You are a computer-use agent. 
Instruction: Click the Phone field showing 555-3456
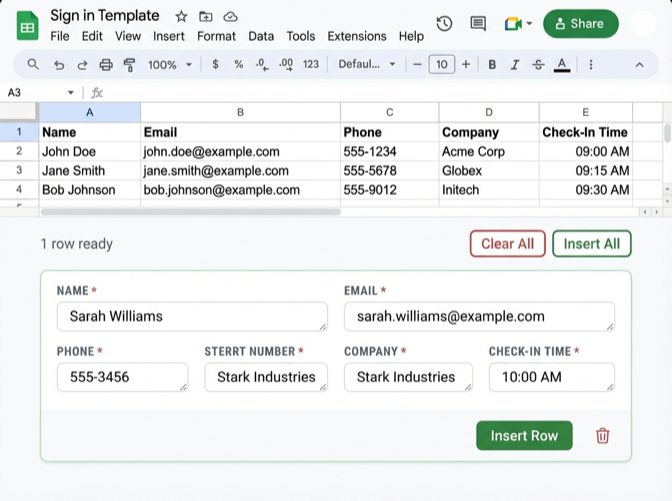coord(122,377)
